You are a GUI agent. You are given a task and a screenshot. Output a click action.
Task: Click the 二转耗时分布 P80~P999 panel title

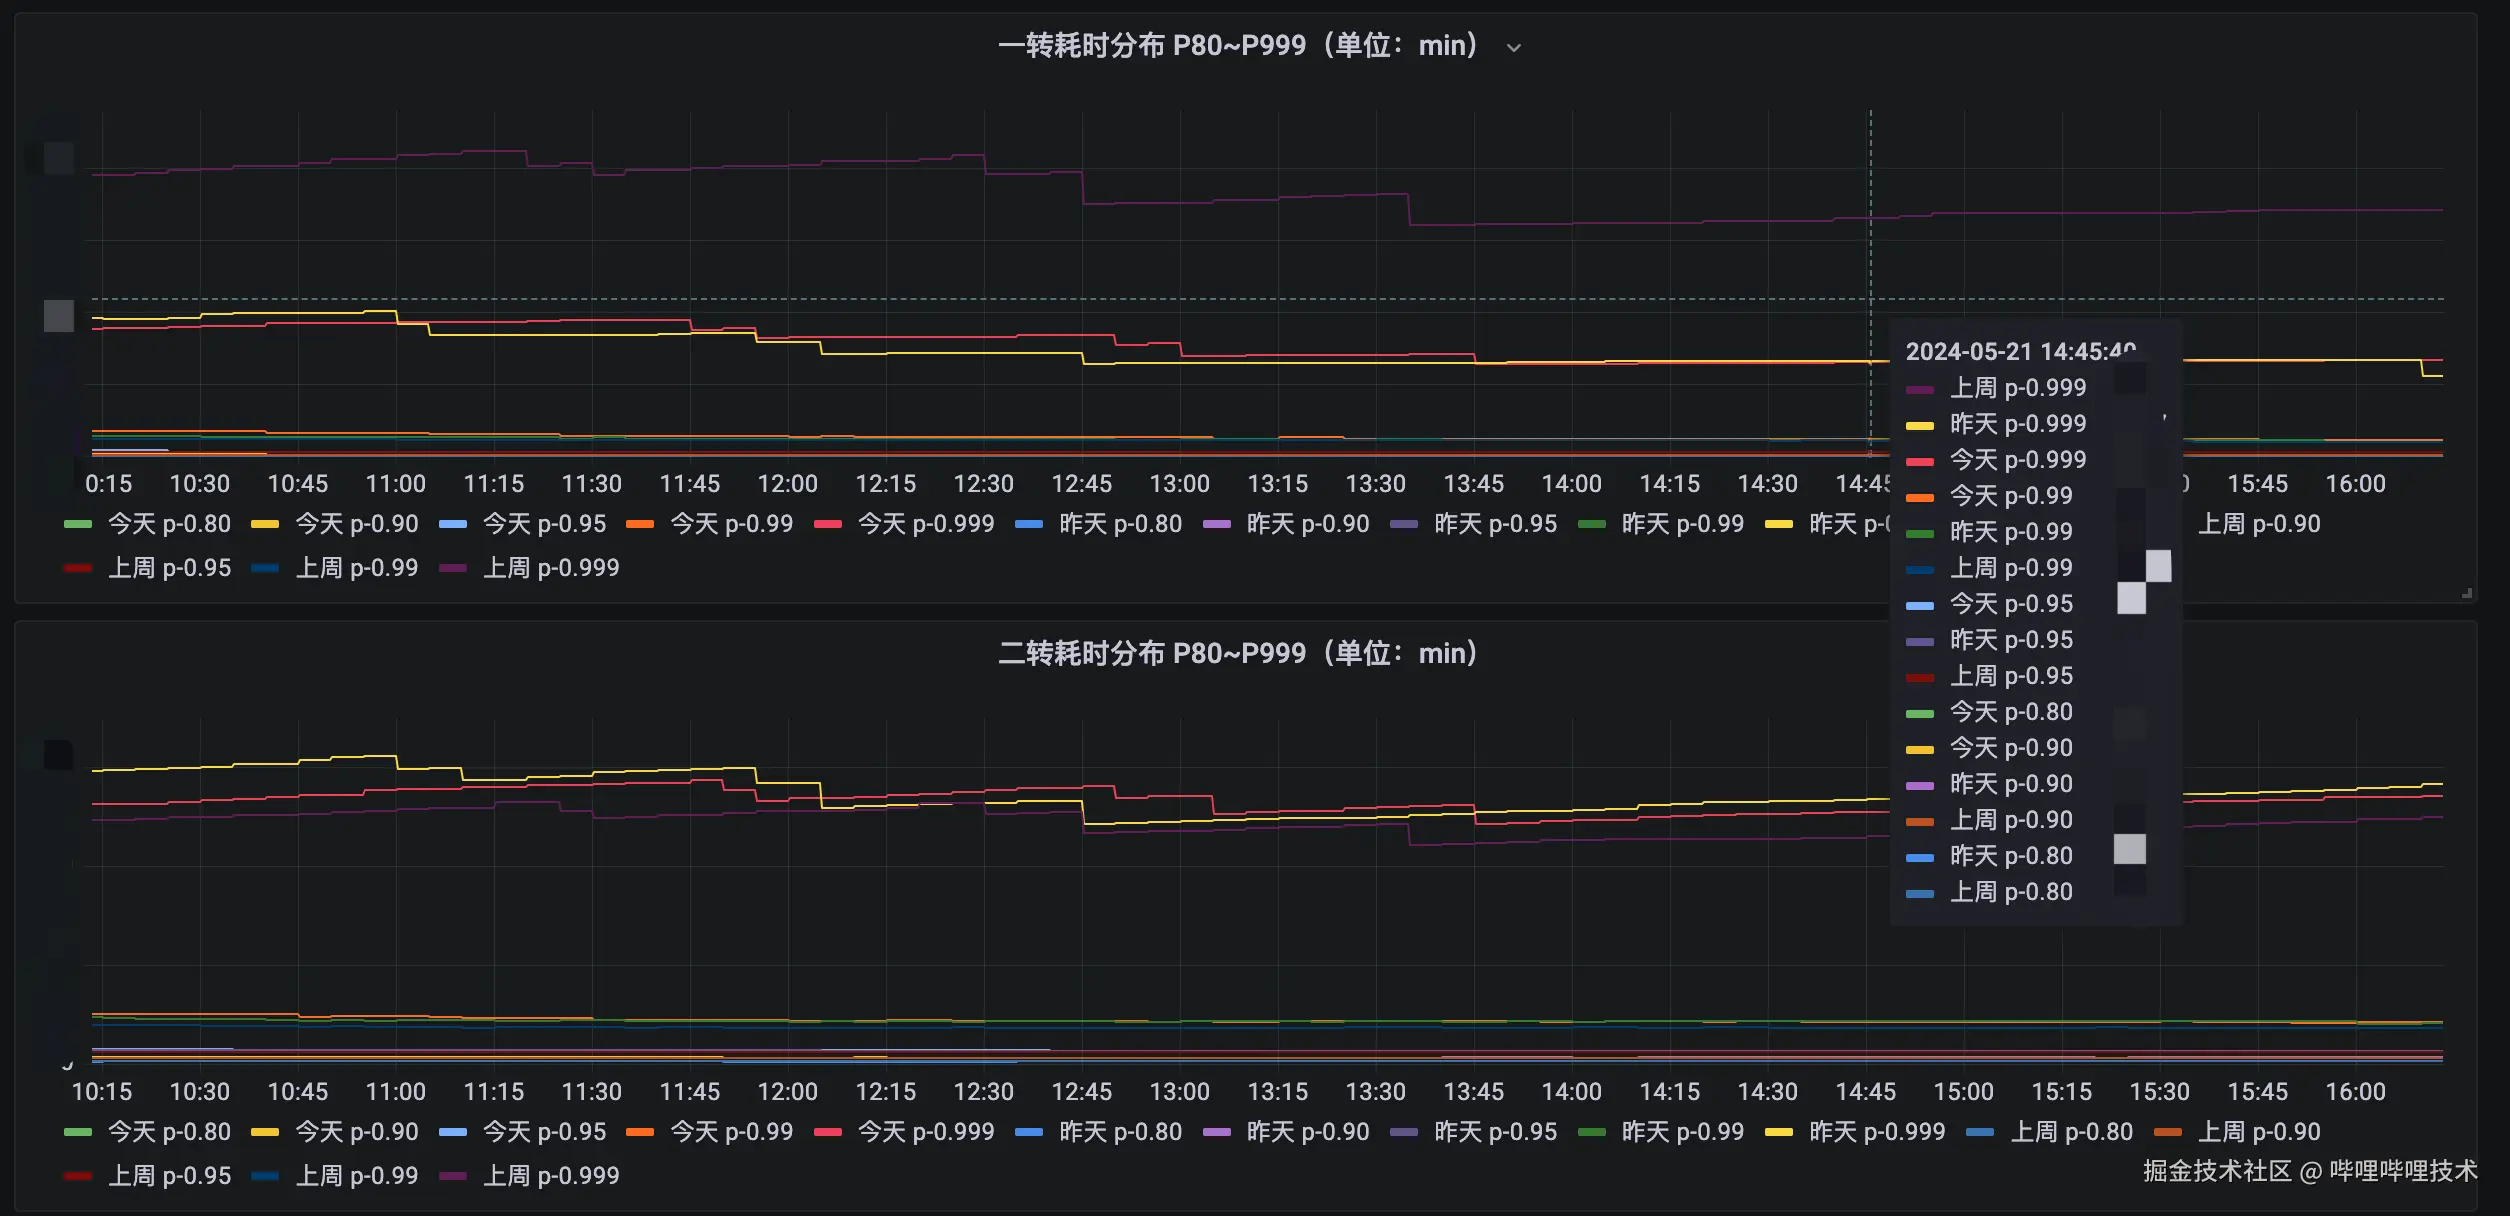[1238, 653]
